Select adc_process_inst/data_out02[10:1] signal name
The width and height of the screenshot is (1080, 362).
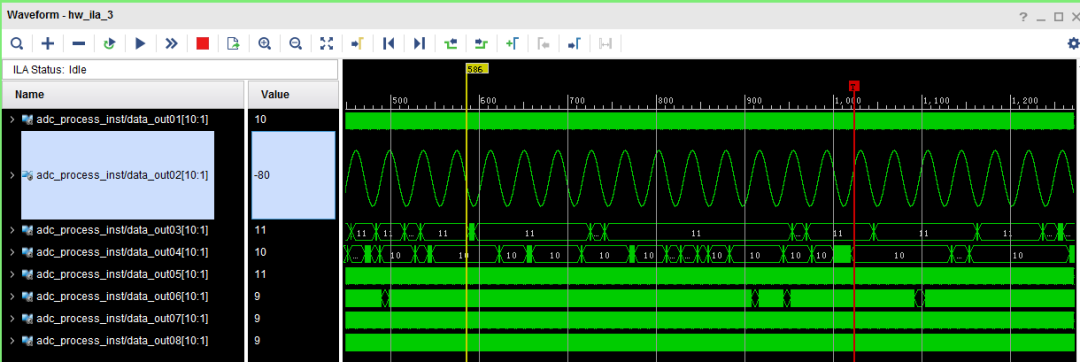click(122, 175)
